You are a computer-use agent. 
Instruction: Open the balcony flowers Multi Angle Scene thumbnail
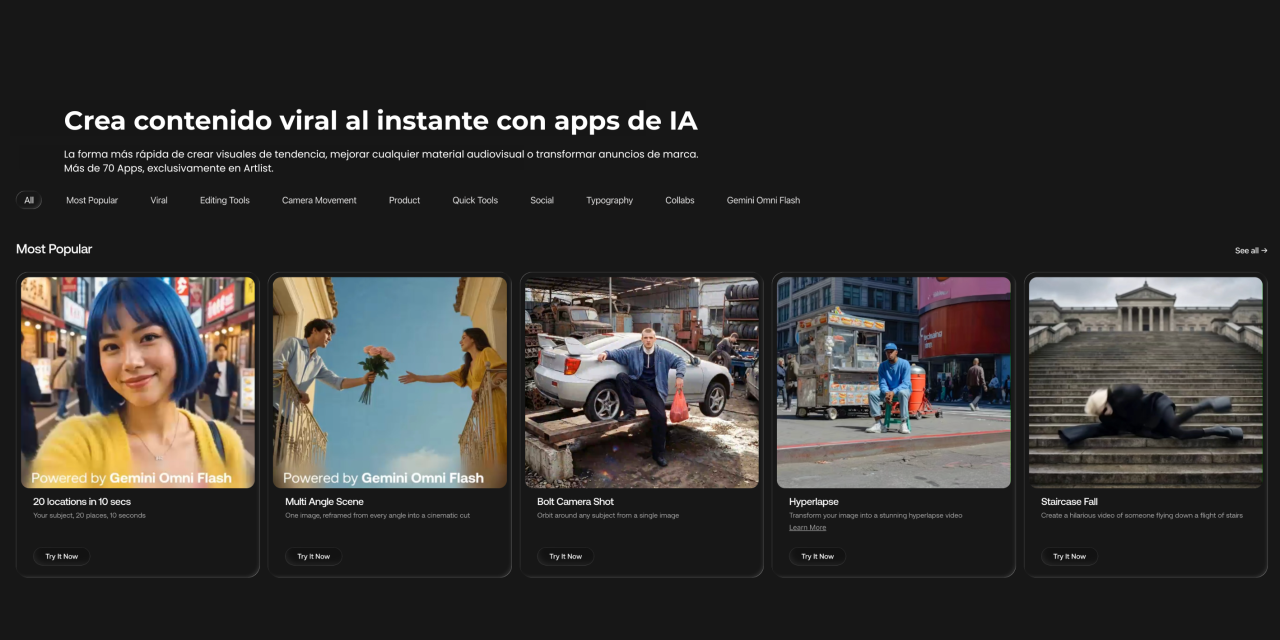tap(390, 382)
